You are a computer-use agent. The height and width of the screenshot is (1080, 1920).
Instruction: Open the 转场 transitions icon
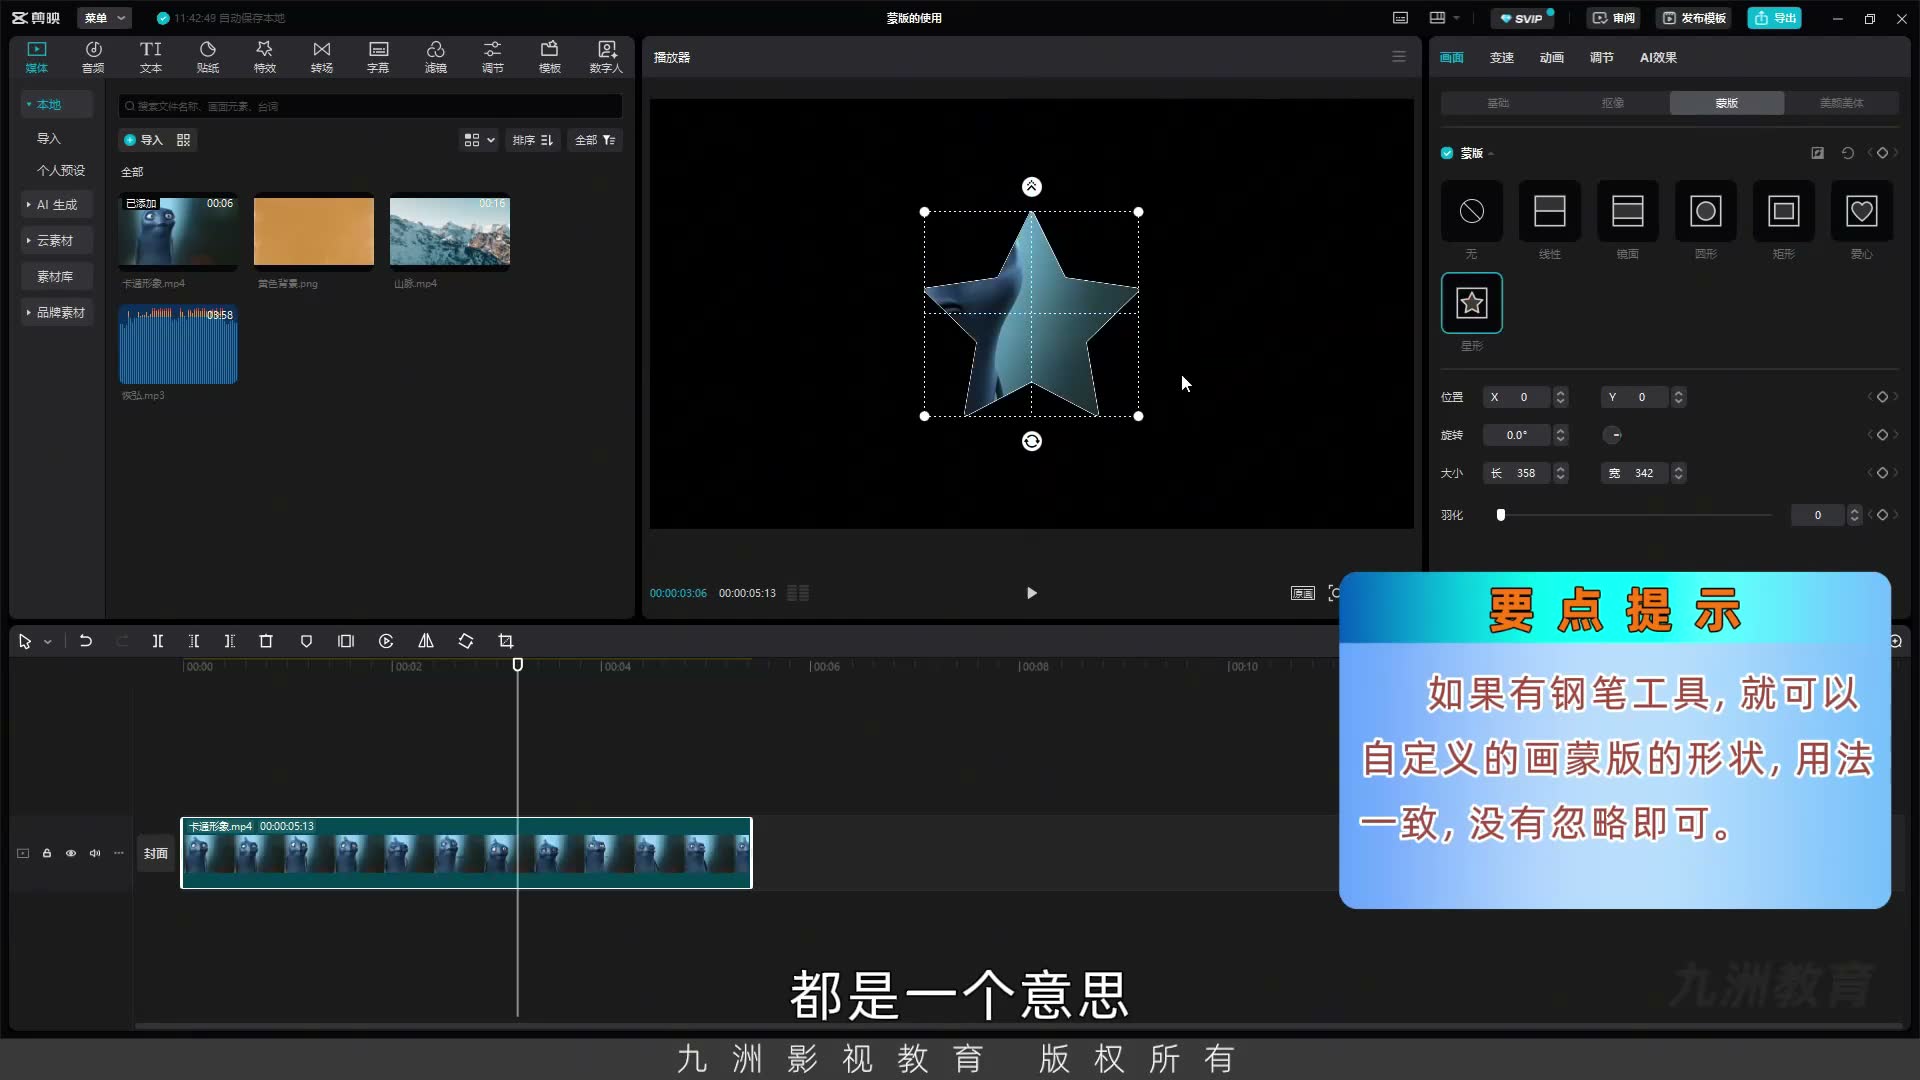(321, 57)
